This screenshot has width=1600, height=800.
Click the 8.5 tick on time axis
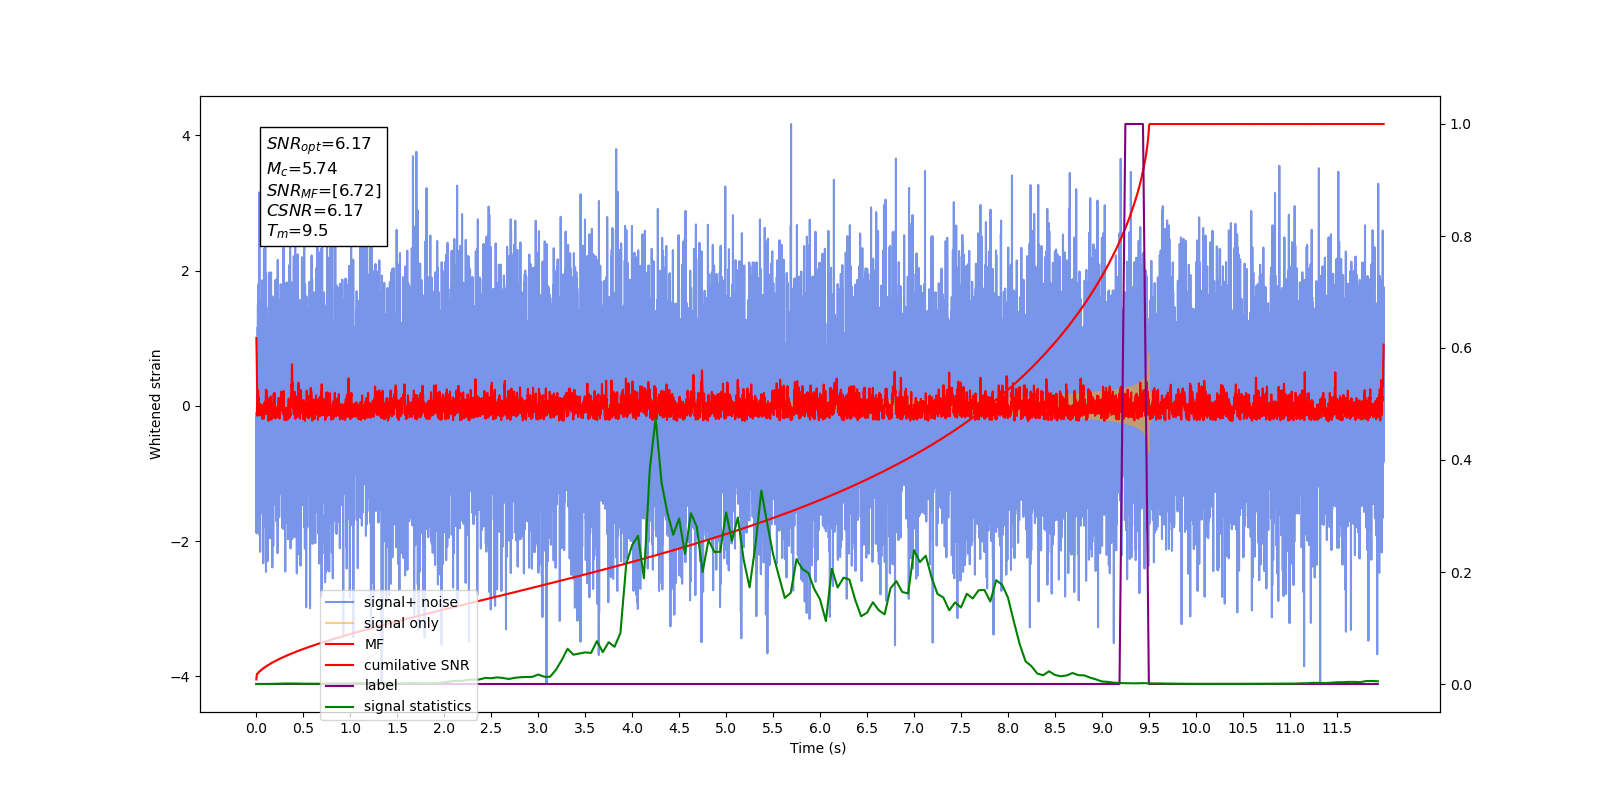point(1055,728)
